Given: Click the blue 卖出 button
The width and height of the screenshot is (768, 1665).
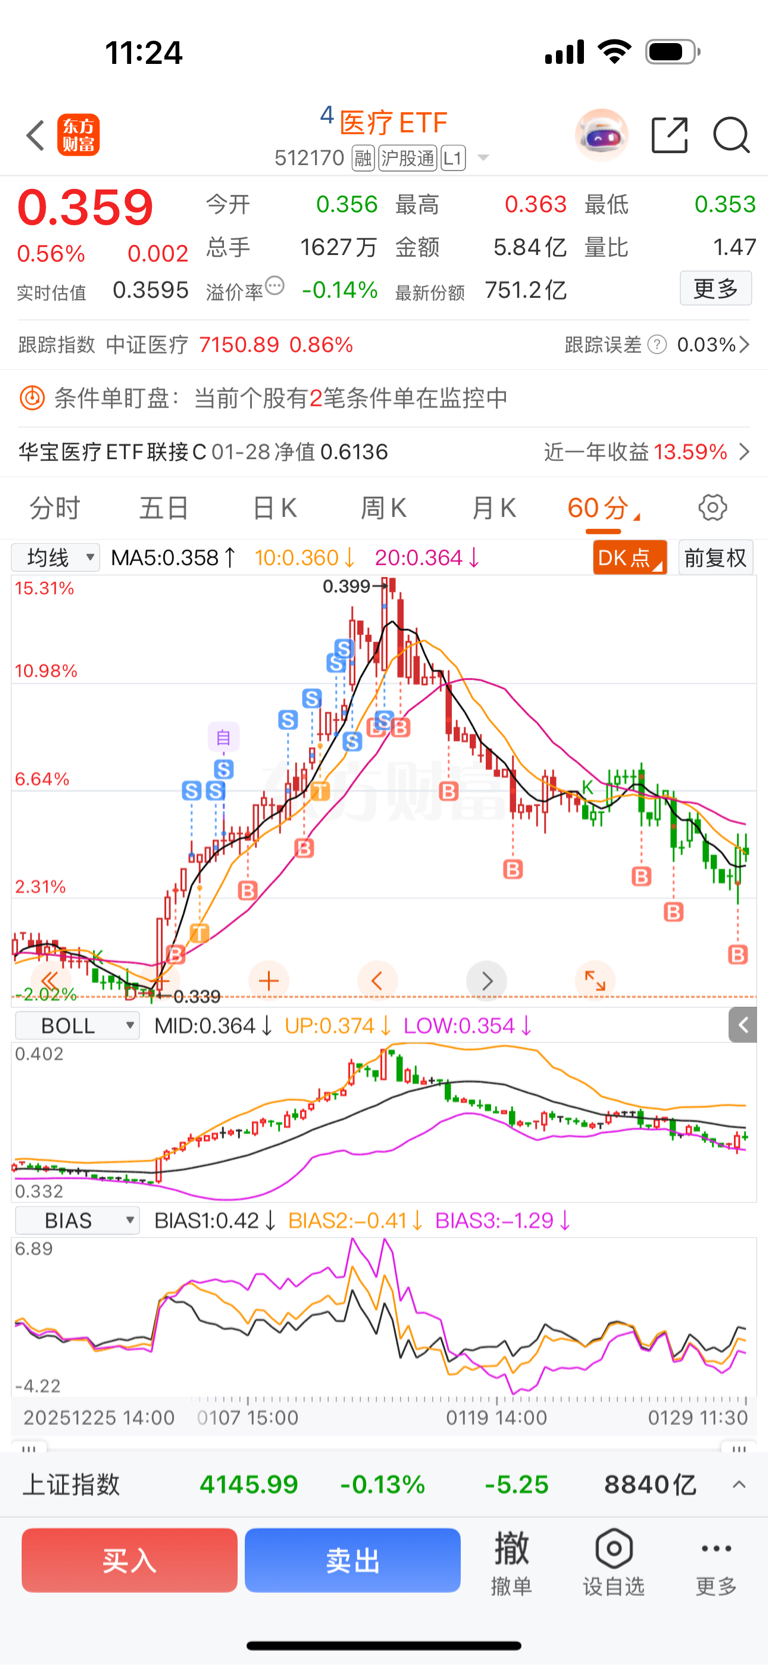Looking at the screenshot, I should click(352, 1560).
